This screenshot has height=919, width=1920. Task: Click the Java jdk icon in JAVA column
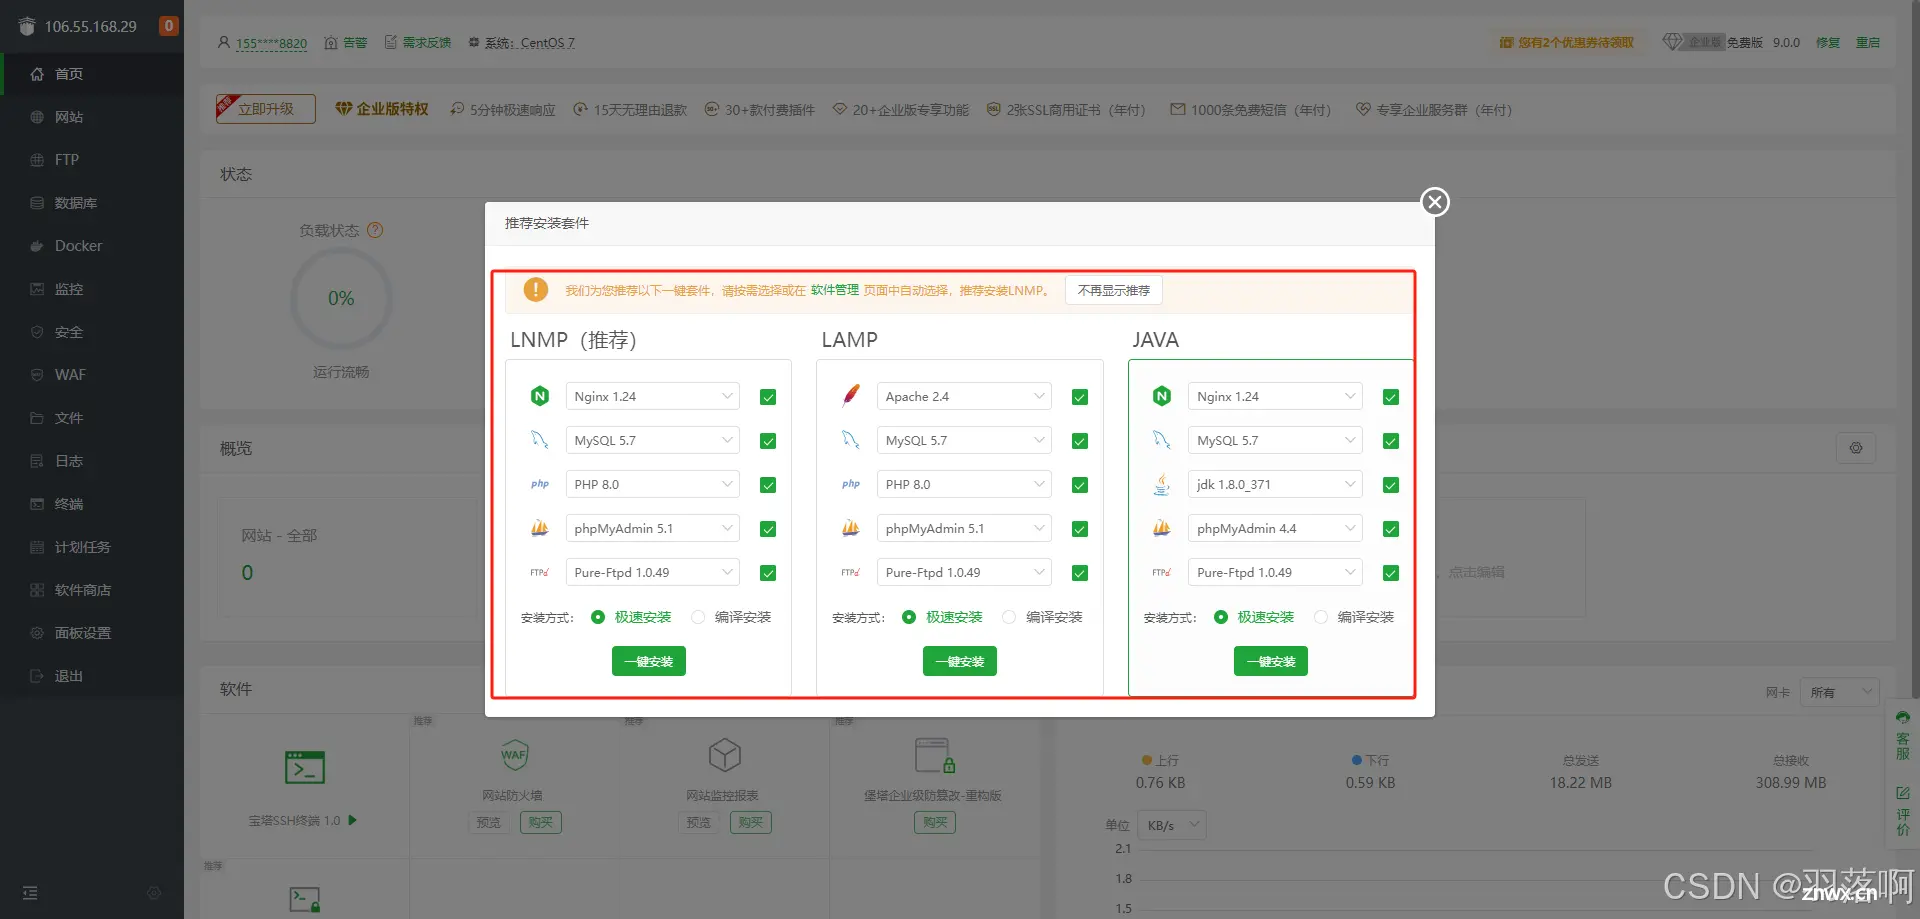(x=1162, y=484)
